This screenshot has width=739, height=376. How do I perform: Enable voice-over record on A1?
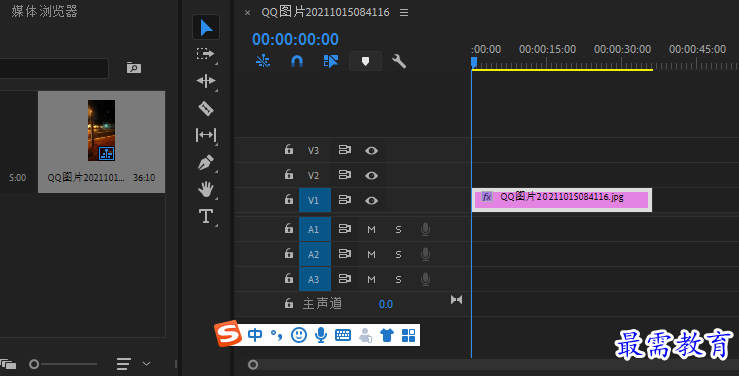(x=425, y=229)
